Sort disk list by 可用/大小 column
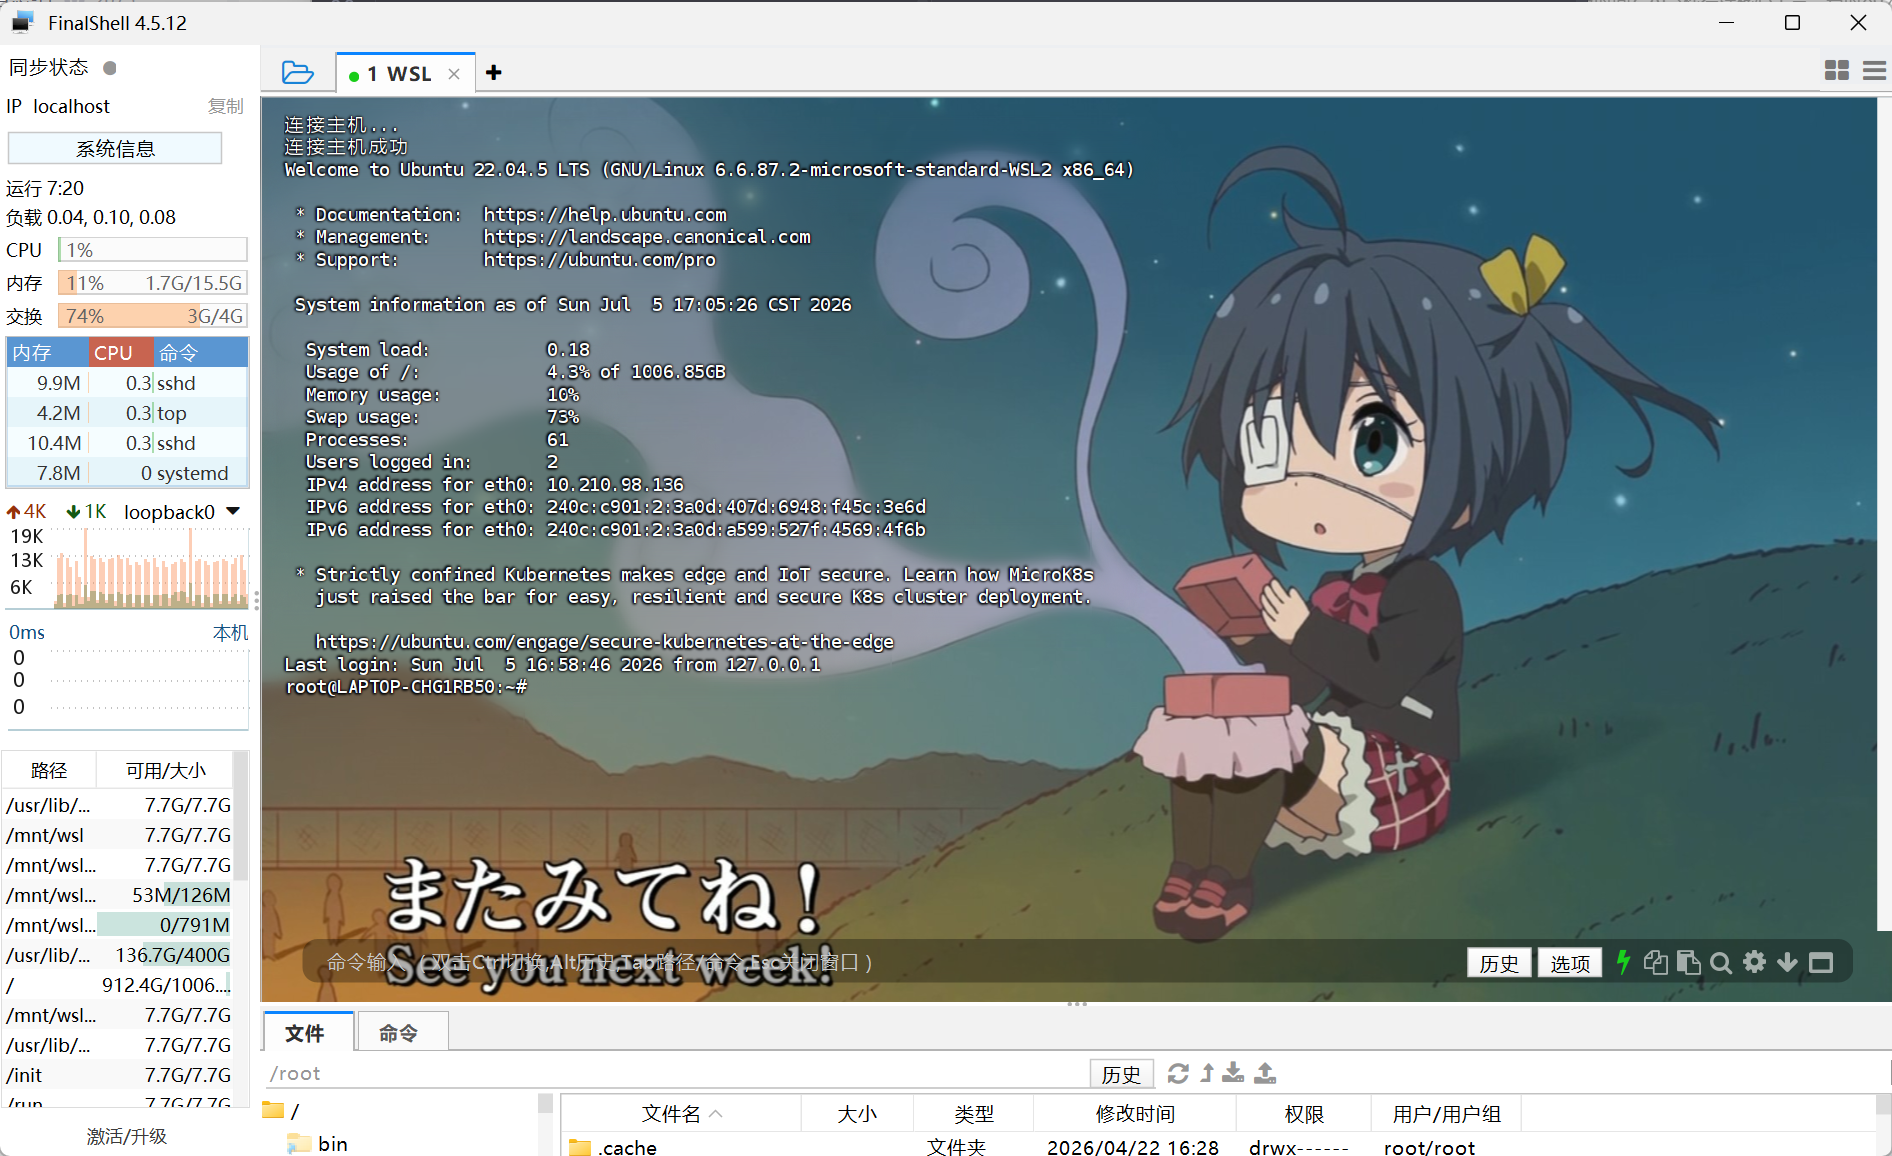This screenshot has height=1156, width=1892. [165, 771]
